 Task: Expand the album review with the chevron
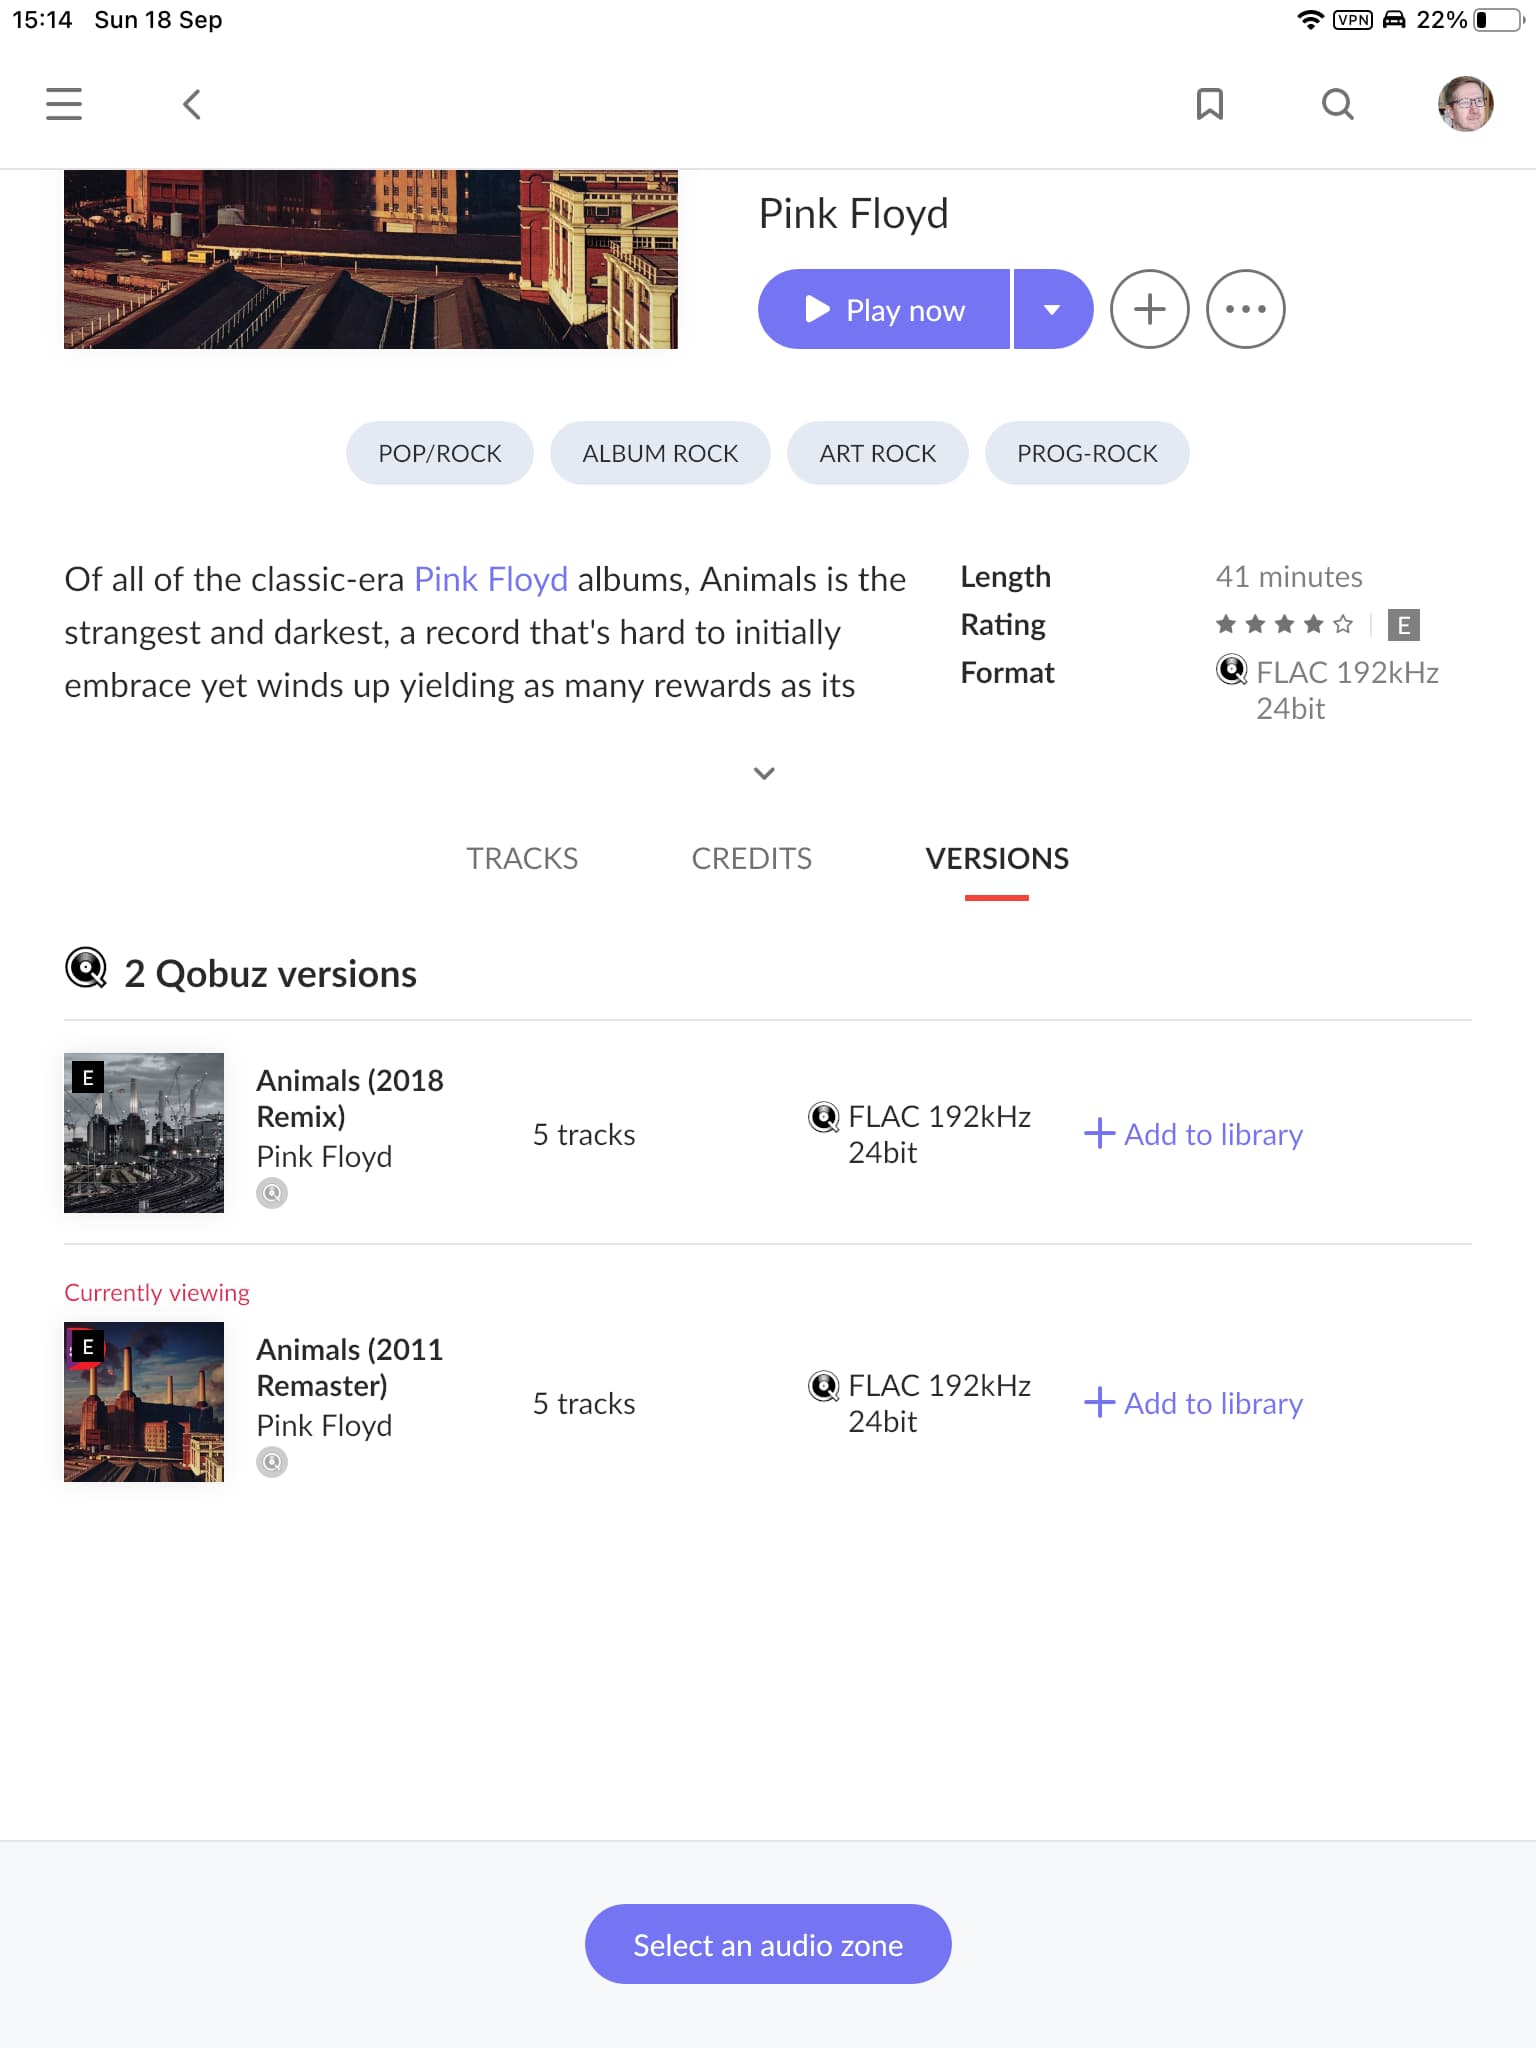point(764,773)
